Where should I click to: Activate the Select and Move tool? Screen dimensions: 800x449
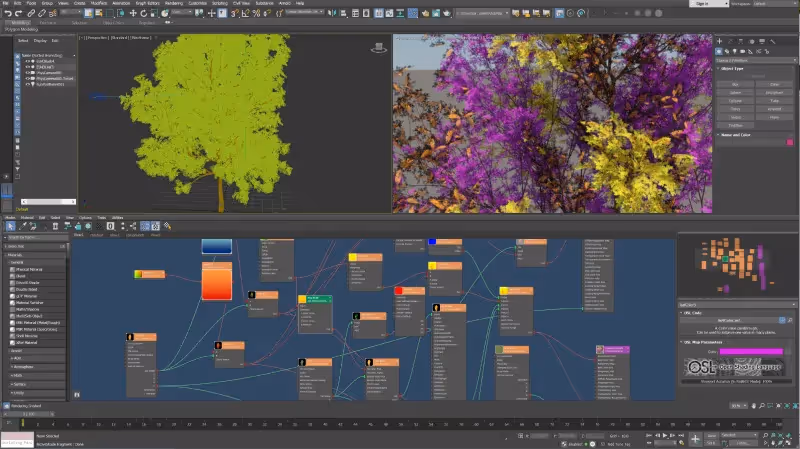(x=133, y=13)
